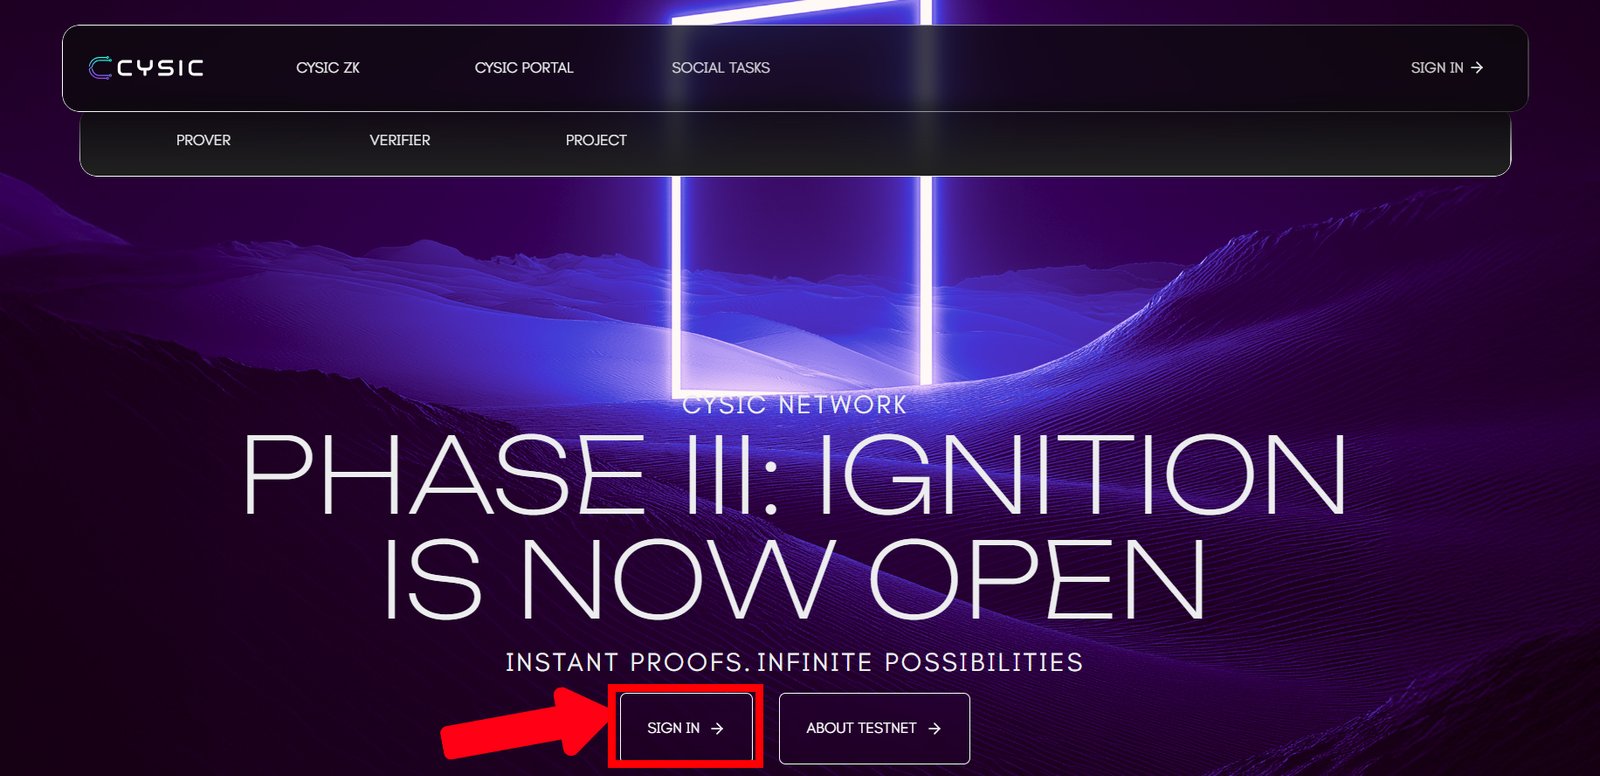Image resolution: width=1600 pixels, height=776 pixels.
Task: Click the glowing neon portal frame image
Action: [x=802, y=195]
